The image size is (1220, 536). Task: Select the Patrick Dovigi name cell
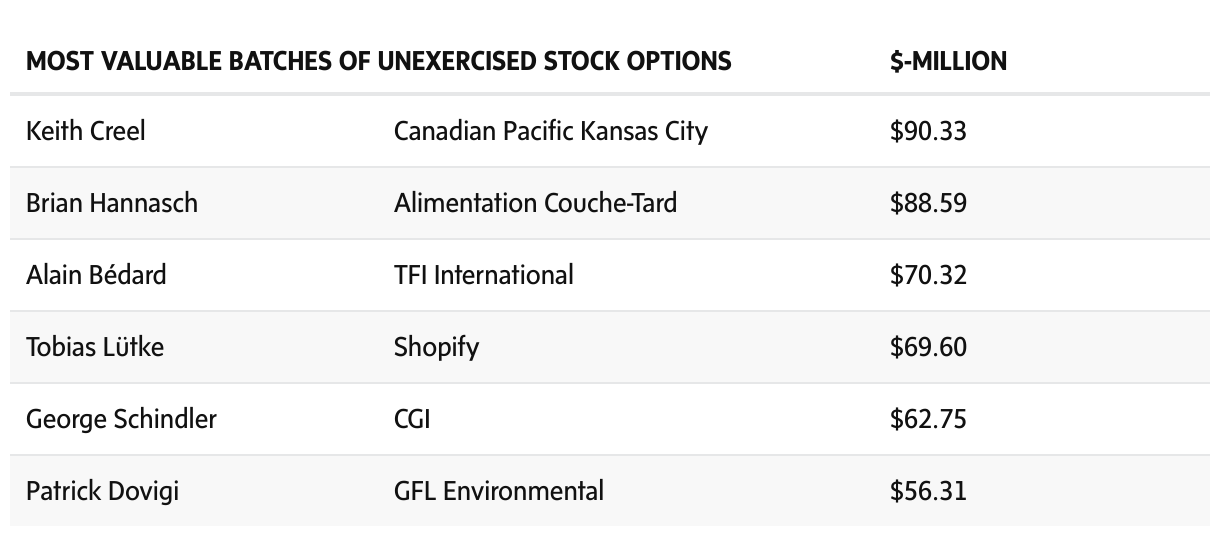coord(102,491)
